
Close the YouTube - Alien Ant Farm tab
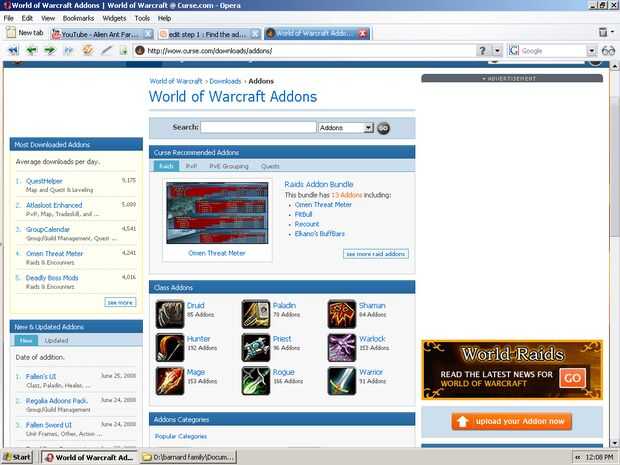[148, 34]
